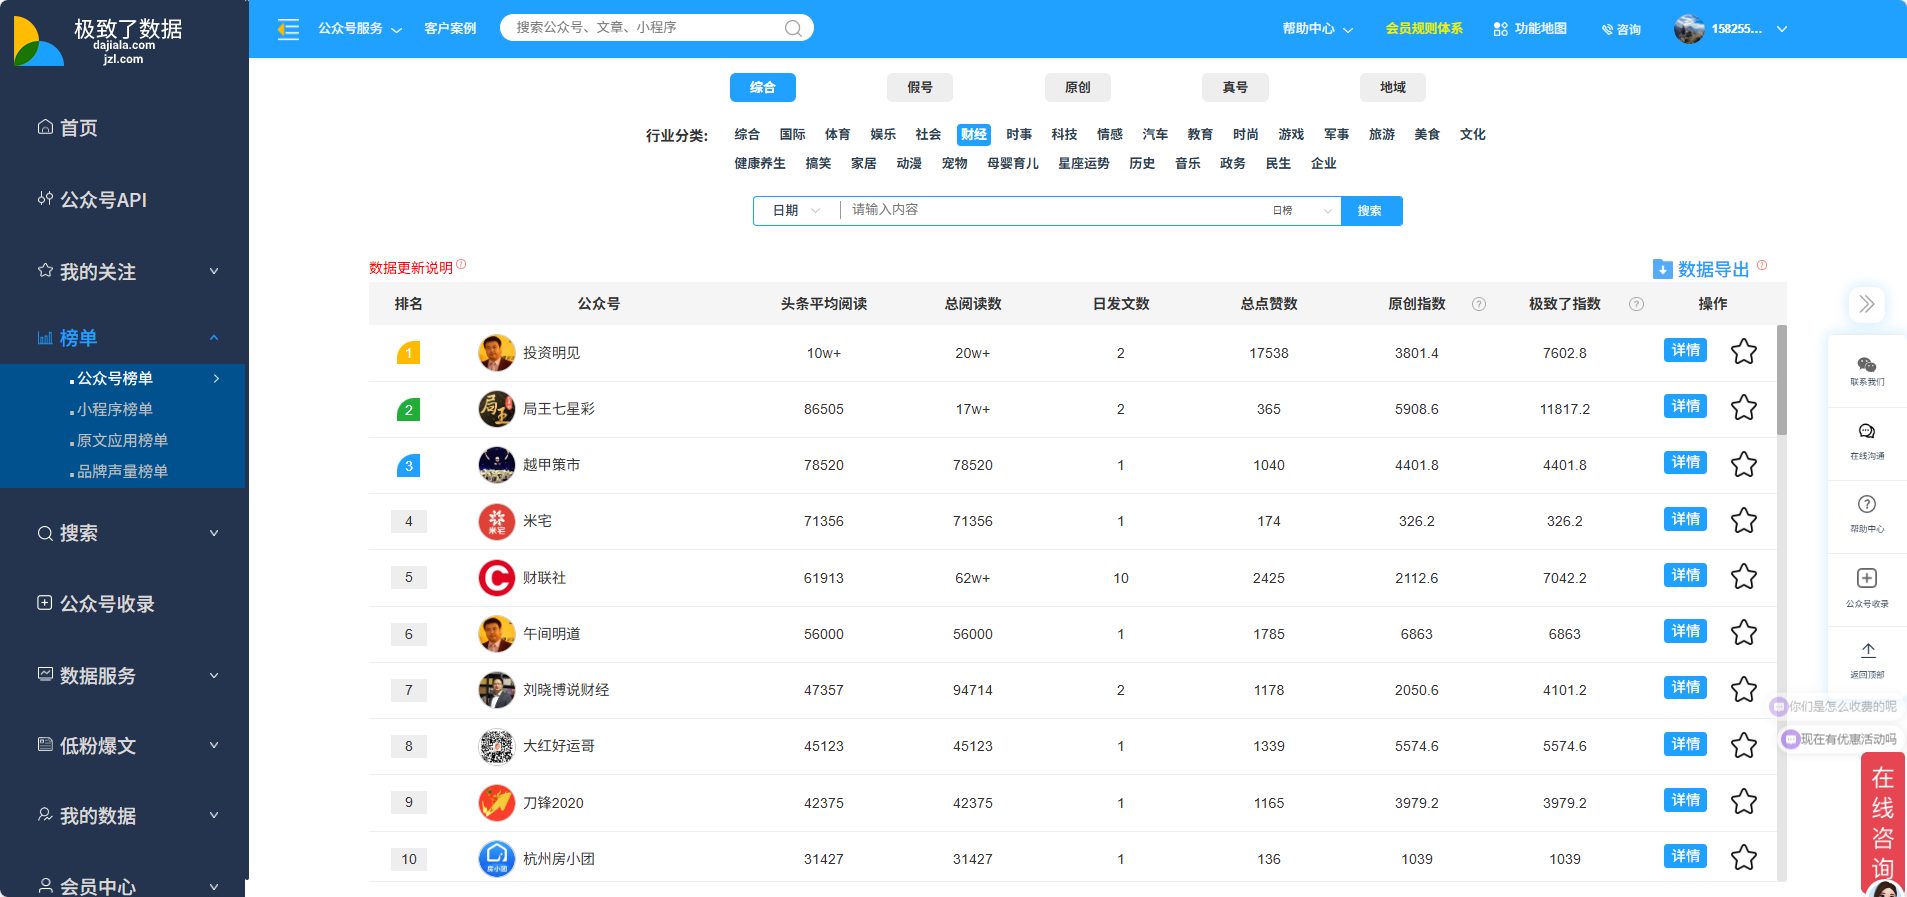Viewport: 1907px width, 897px height.
Task: Favorite 财联社 with the star
Action: click(1743, 576)
